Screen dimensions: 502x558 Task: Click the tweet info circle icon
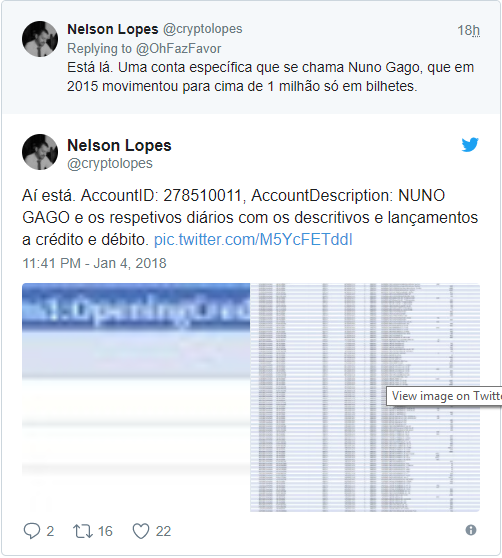coord(471,530)
